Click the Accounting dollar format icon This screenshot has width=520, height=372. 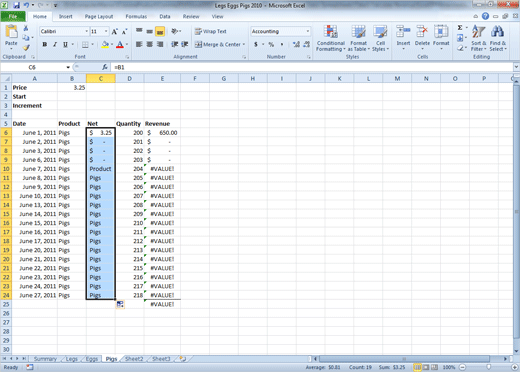256,44
